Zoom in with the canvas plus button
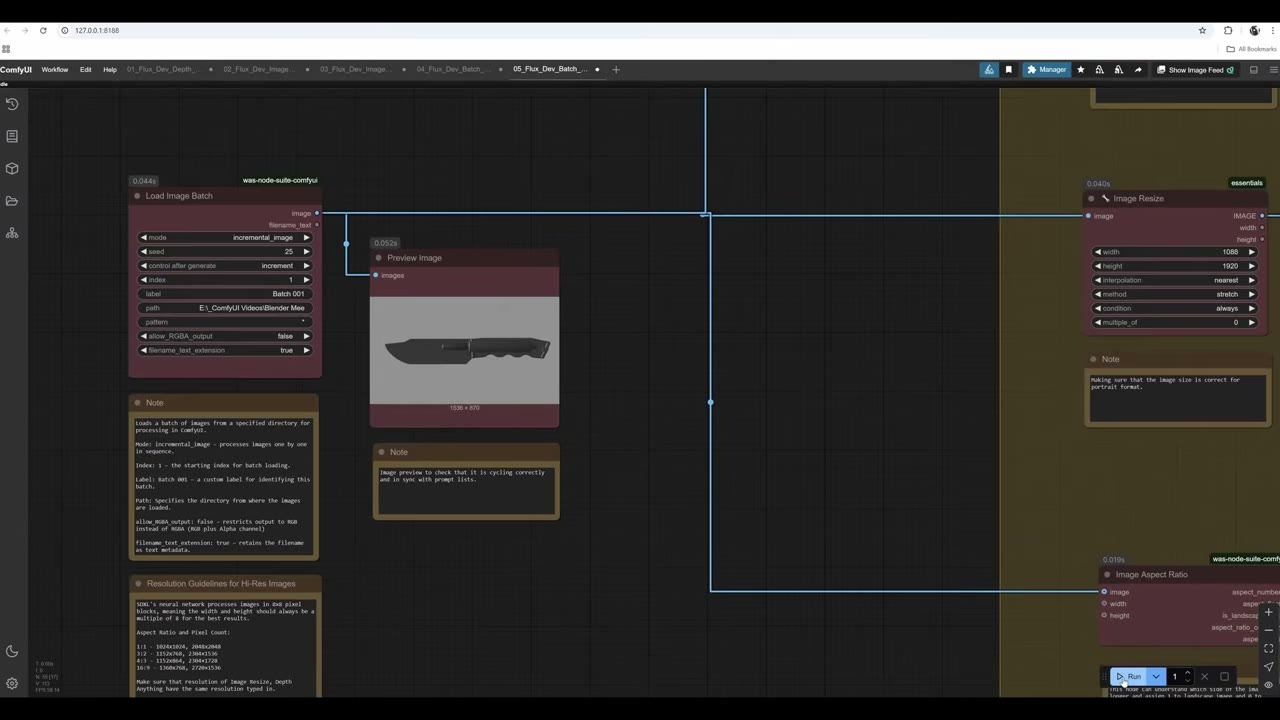Screen dimensions: 1280x720 [x=1268, y=612]
